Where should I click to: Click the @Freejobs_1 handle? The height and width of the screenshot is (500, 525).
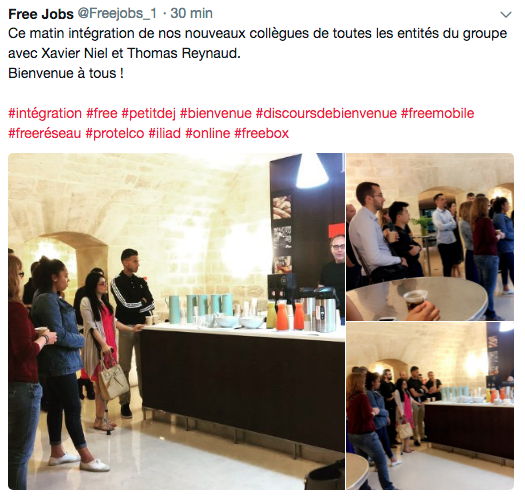click(117, 14)
